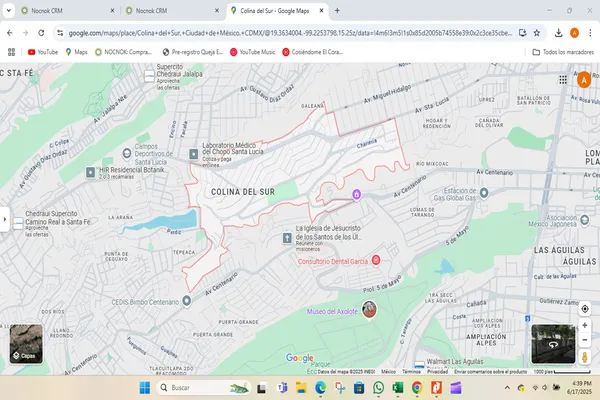Open the NOCNOK: Compra bookmark
The image size is (600, 400).
124,52
